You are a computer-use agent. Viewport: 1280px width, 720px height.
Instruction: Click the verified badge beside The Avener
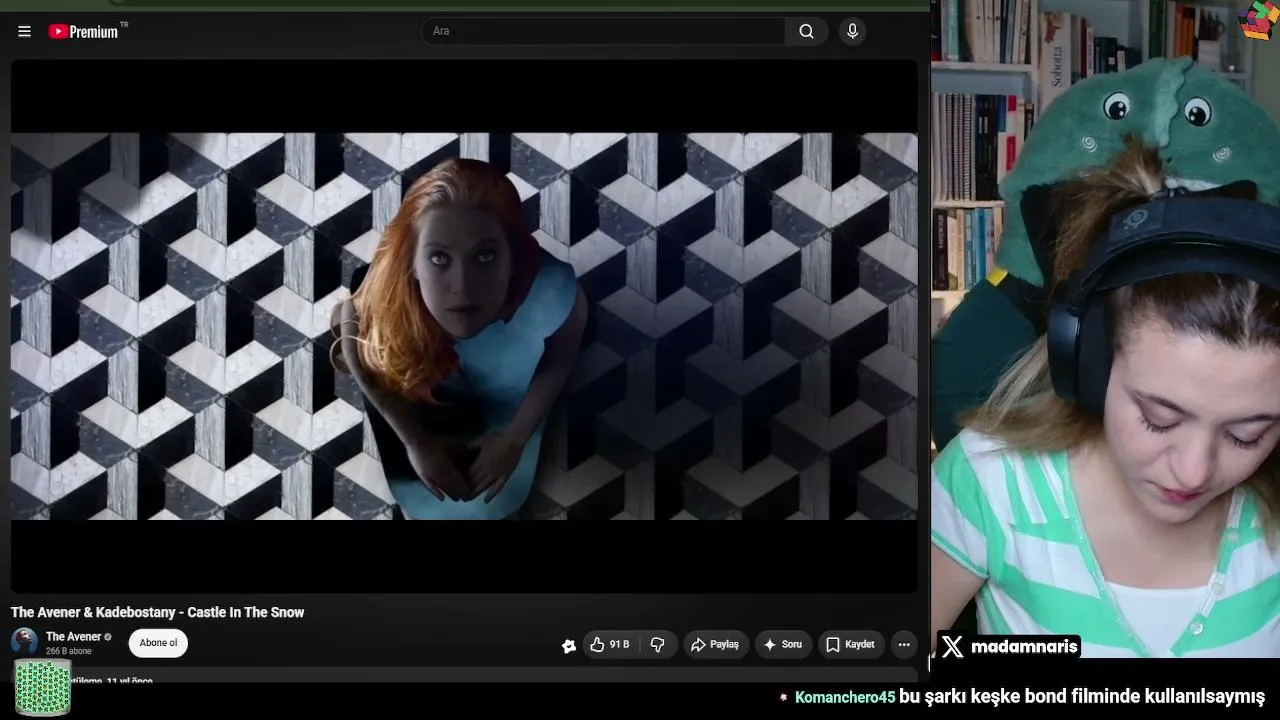coord(108,637)
